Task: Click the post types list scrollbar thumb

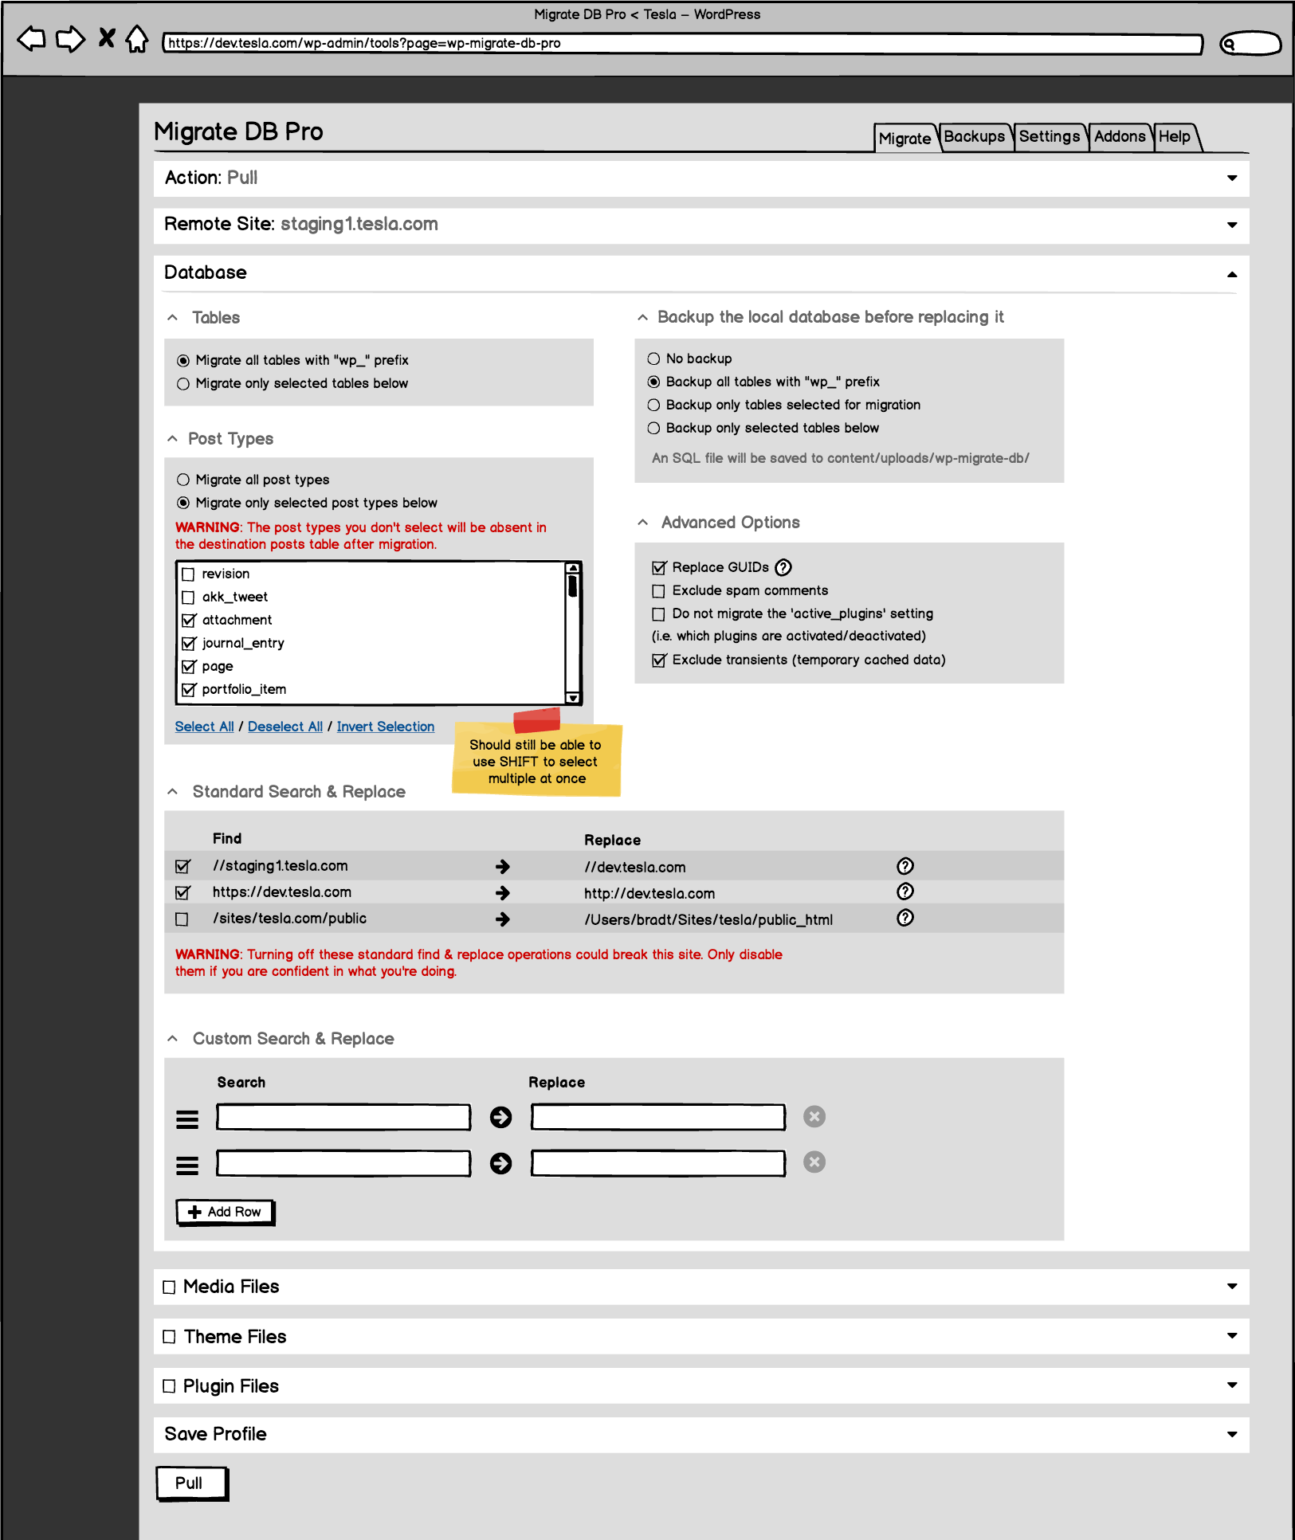Action: tap(573, 586)
